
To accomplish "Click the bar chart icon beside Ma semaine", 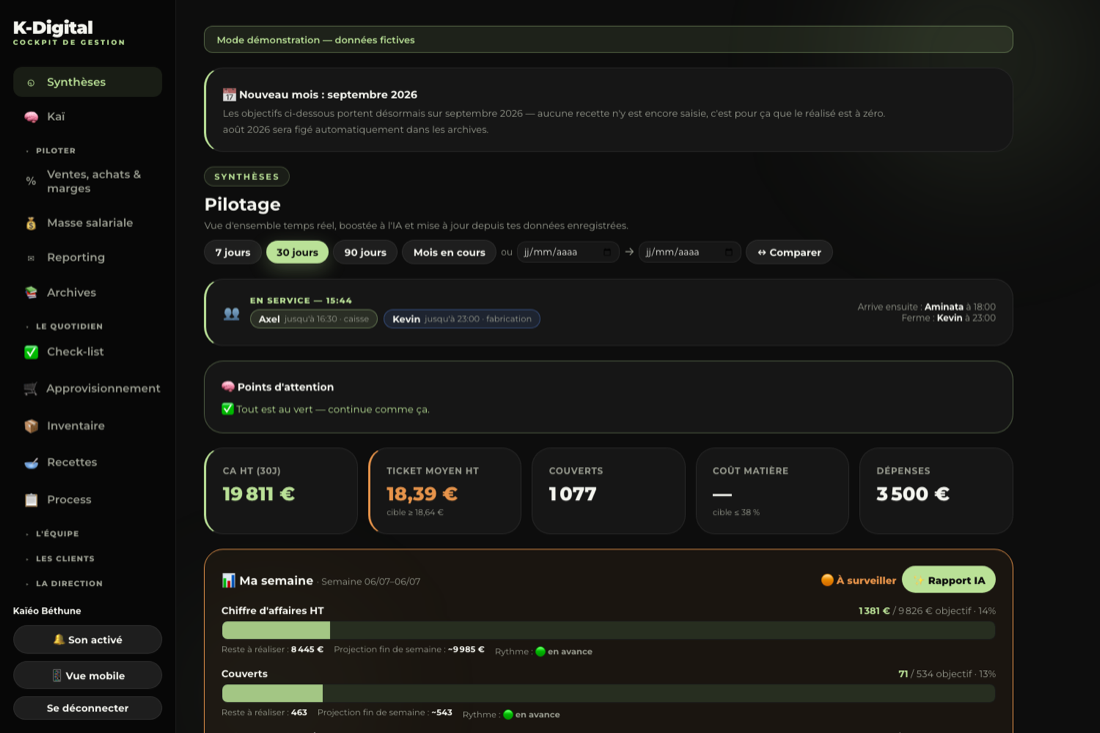I will click(x=229, y=580).
